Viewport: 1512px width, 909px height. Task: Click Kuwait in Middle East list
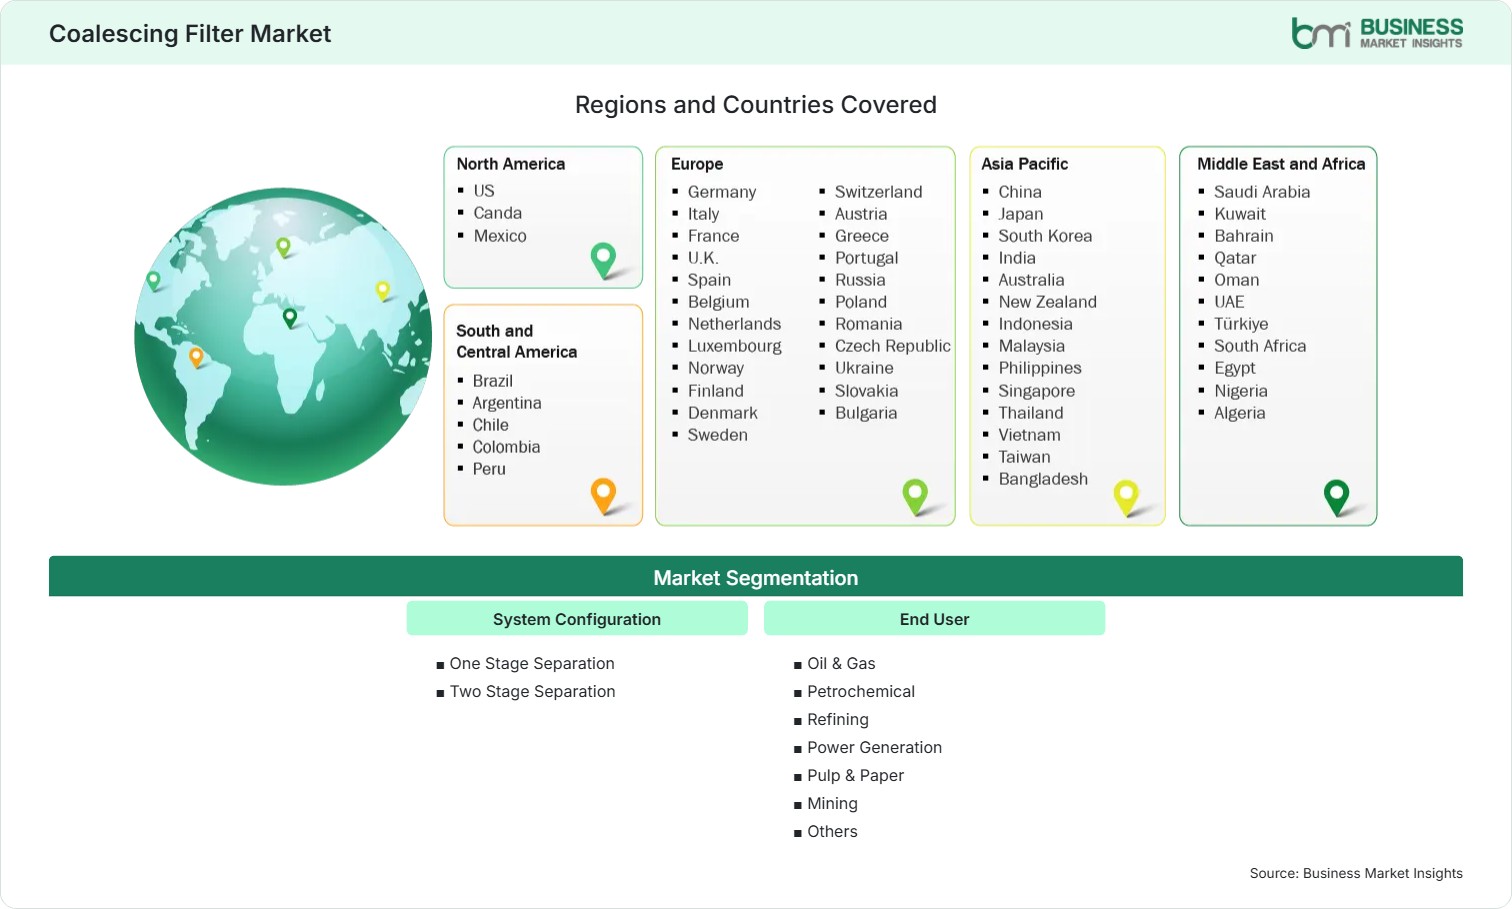coord(1240,214)
